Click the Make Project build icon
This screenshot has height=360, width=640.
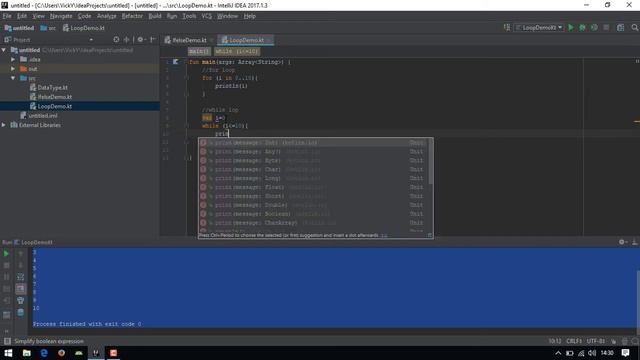click(507, 27)
